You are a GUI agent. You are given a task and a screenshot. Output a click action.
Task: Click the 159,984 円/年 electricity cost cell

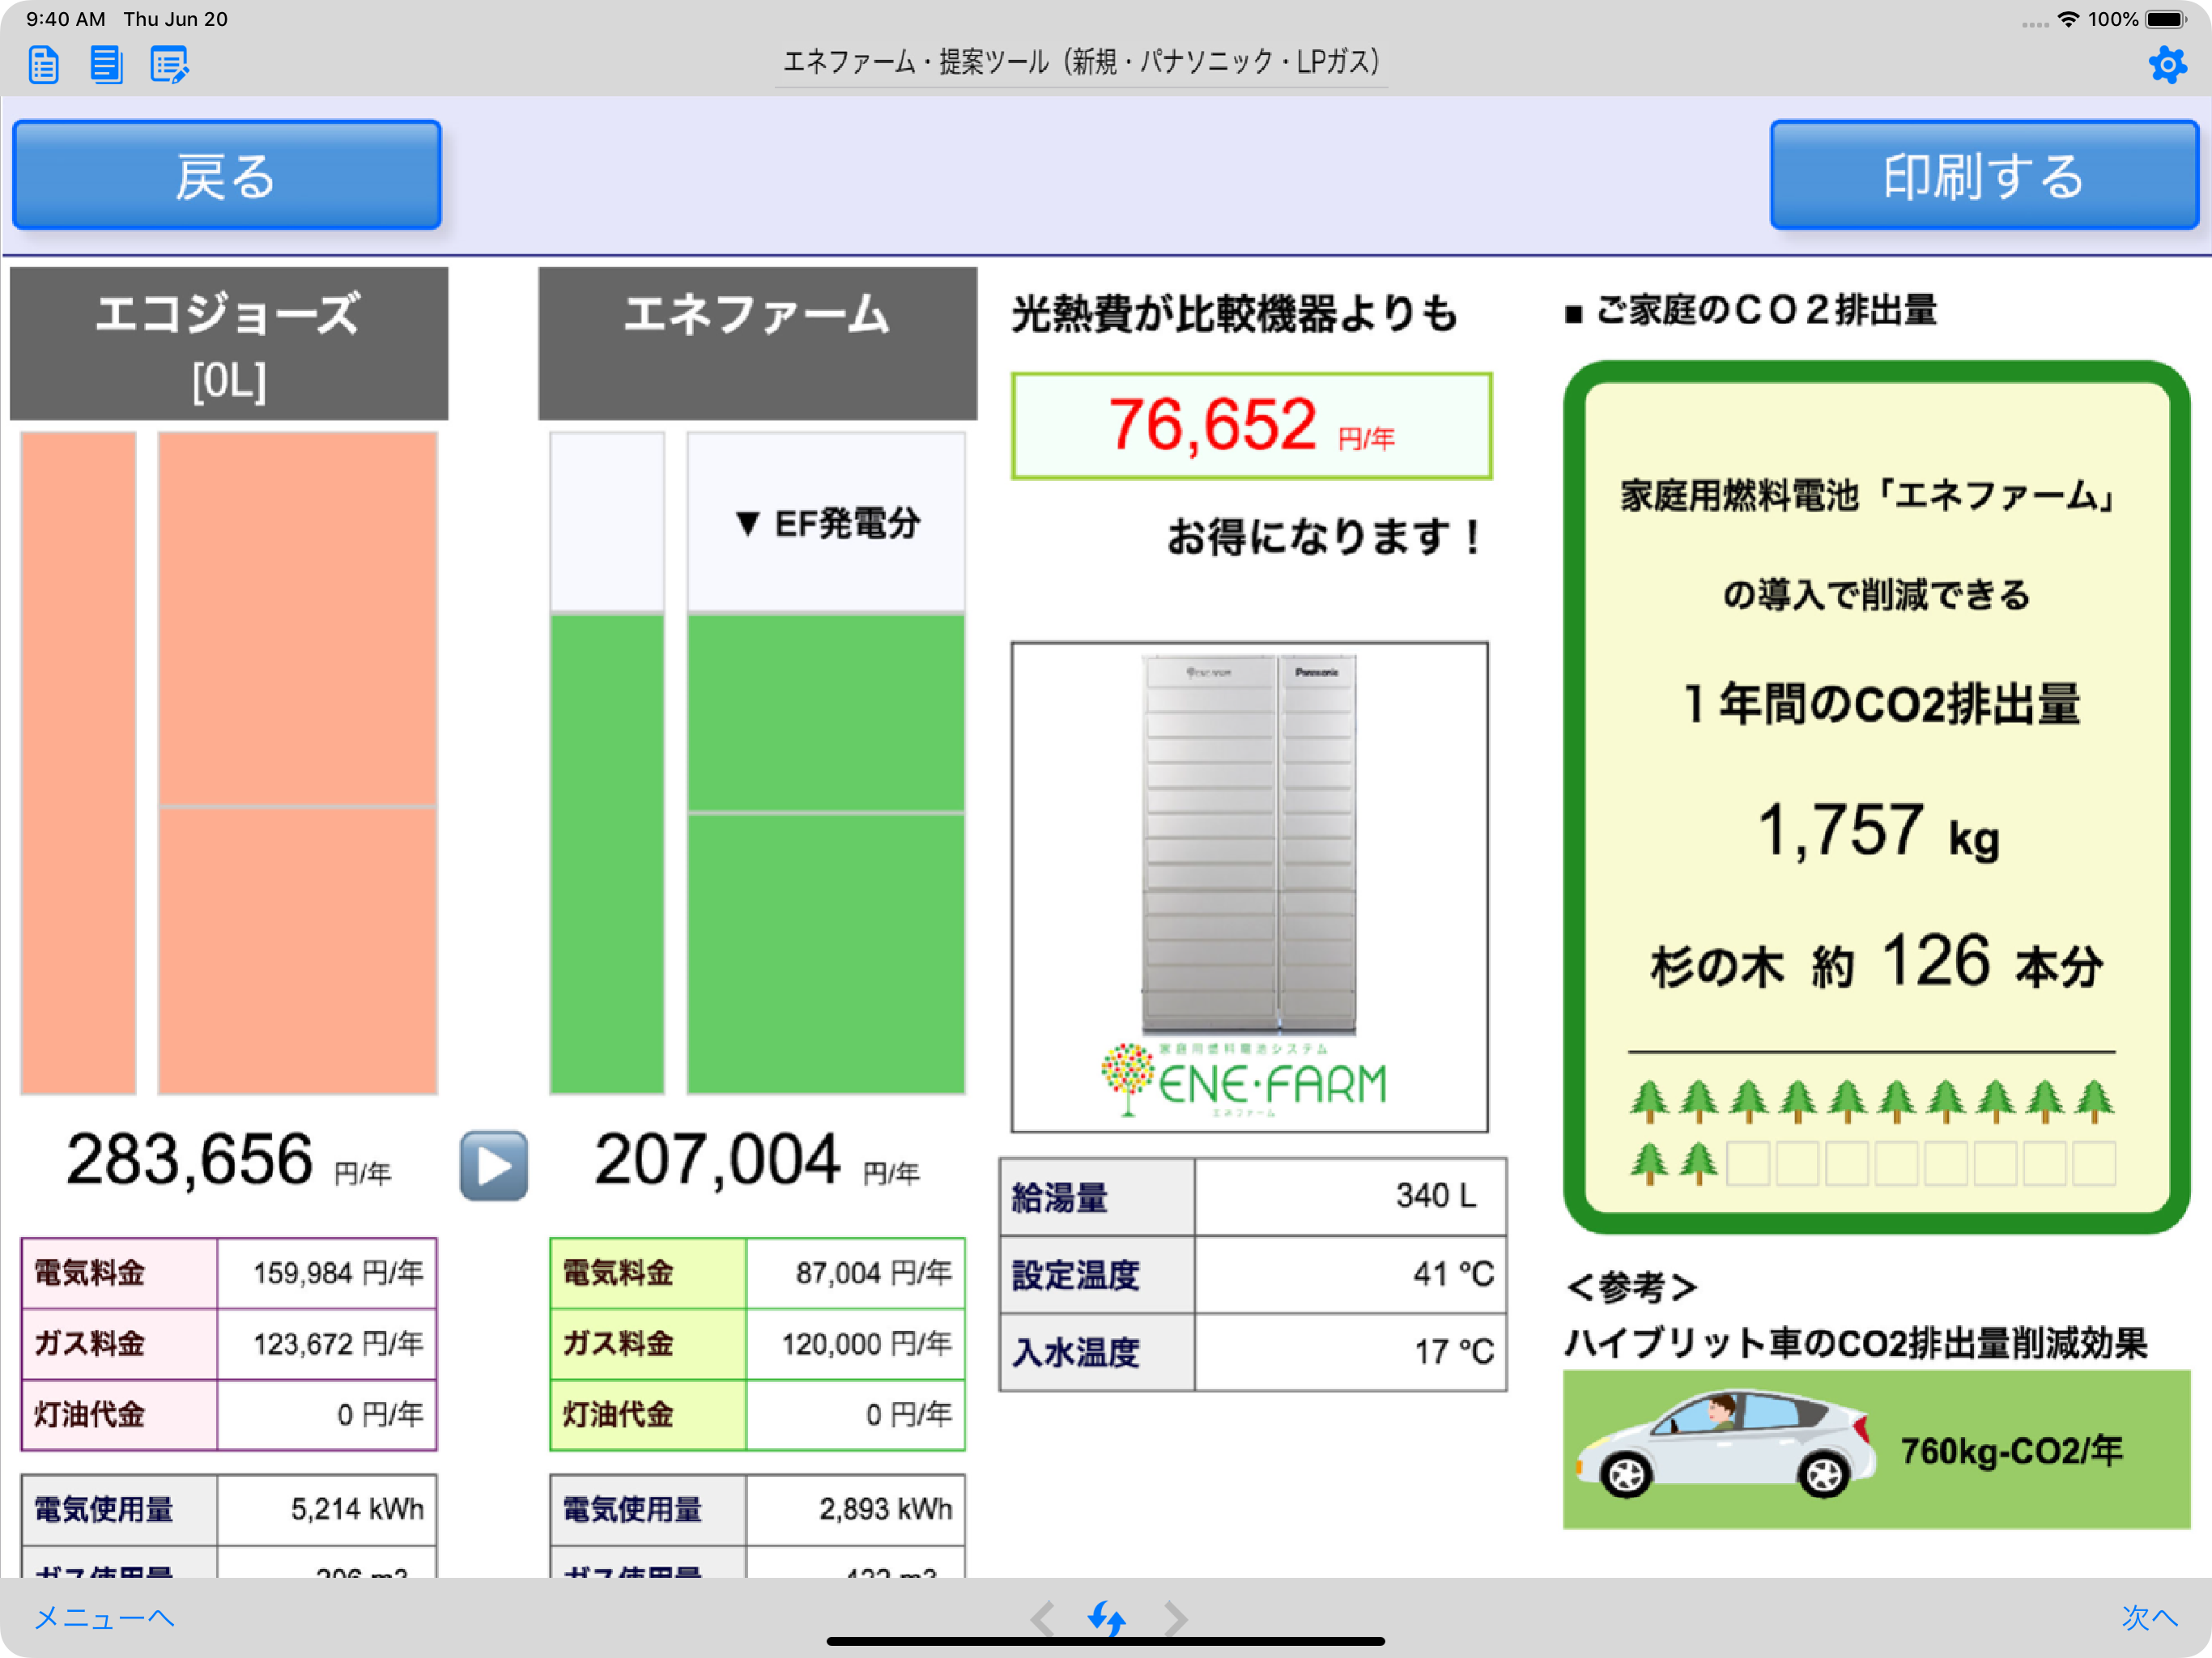click(327, 1273)
